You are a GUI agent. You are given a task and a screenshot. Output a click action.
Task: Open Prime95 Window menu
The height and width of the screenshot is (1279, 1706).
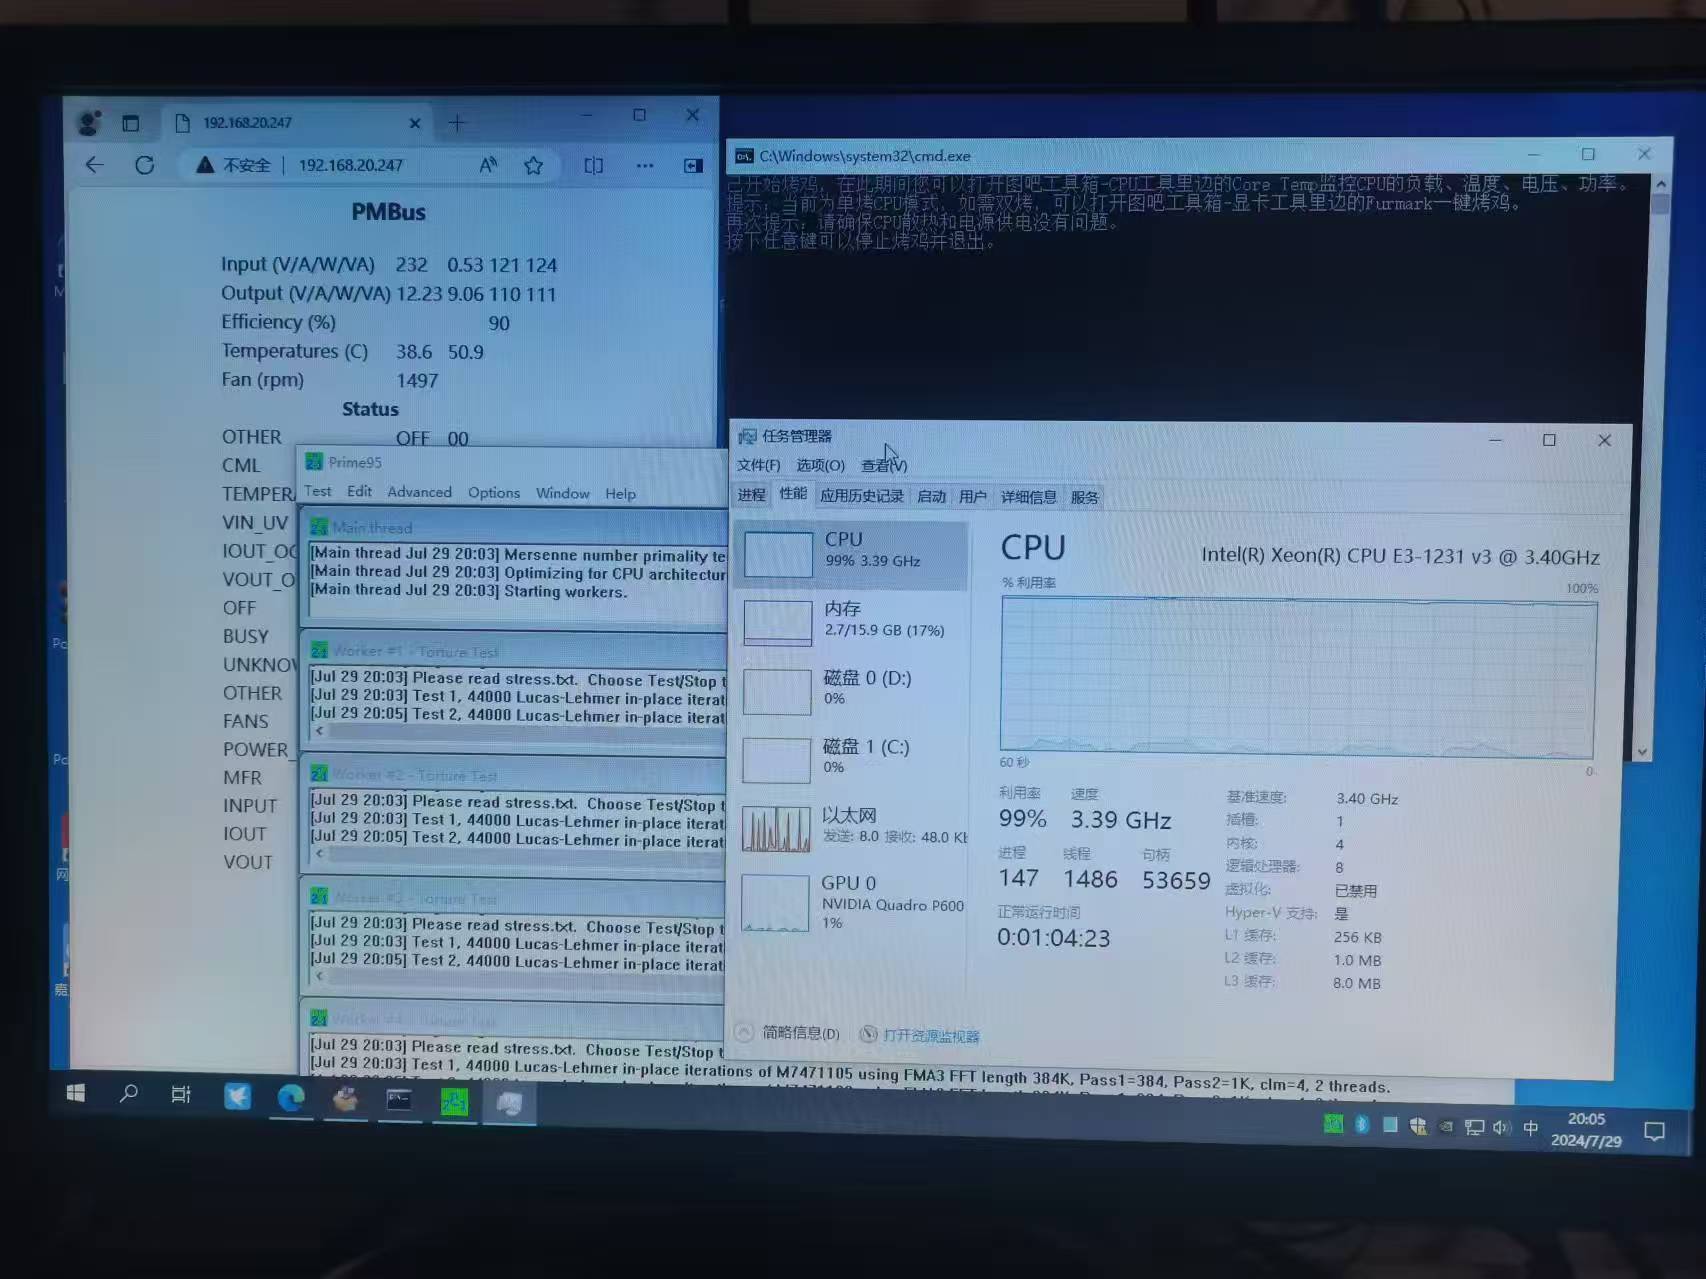pyautogui.click(x=563, y=493)
